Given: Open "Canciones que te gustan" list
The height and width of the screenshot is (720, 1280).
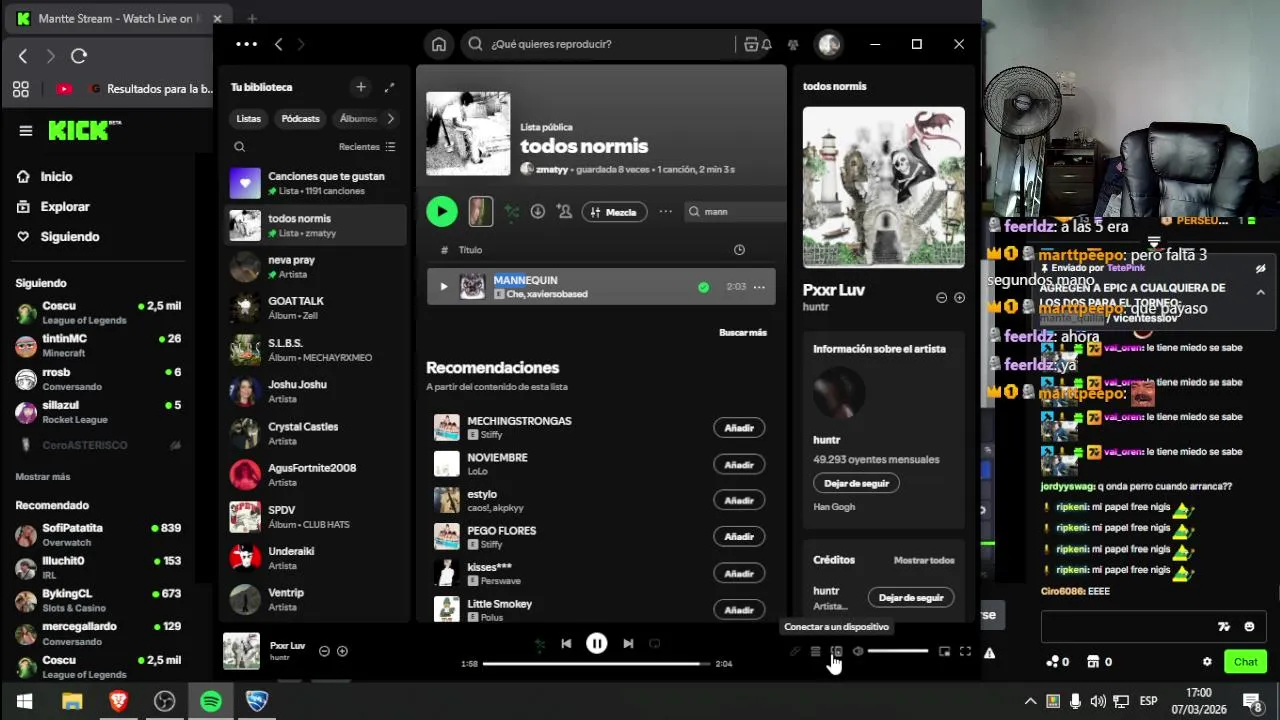Looking at the screenshot, I should 316,183.
